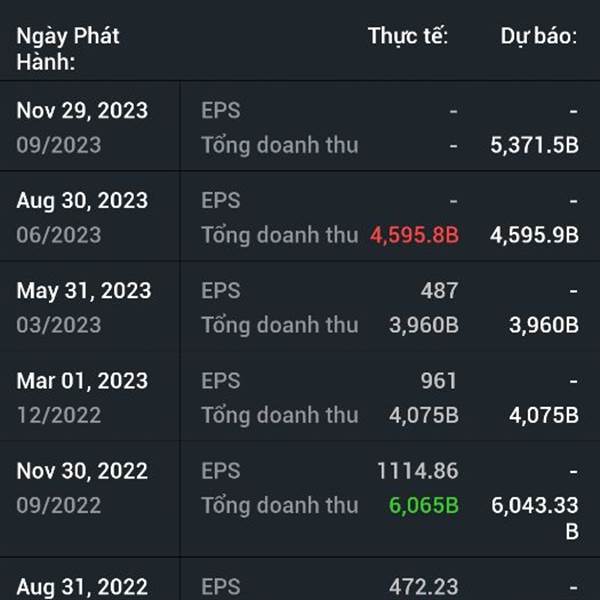Open the May 31, 2023 earnings entry
This screenshot has width=600, height=600.
point(300,307)
